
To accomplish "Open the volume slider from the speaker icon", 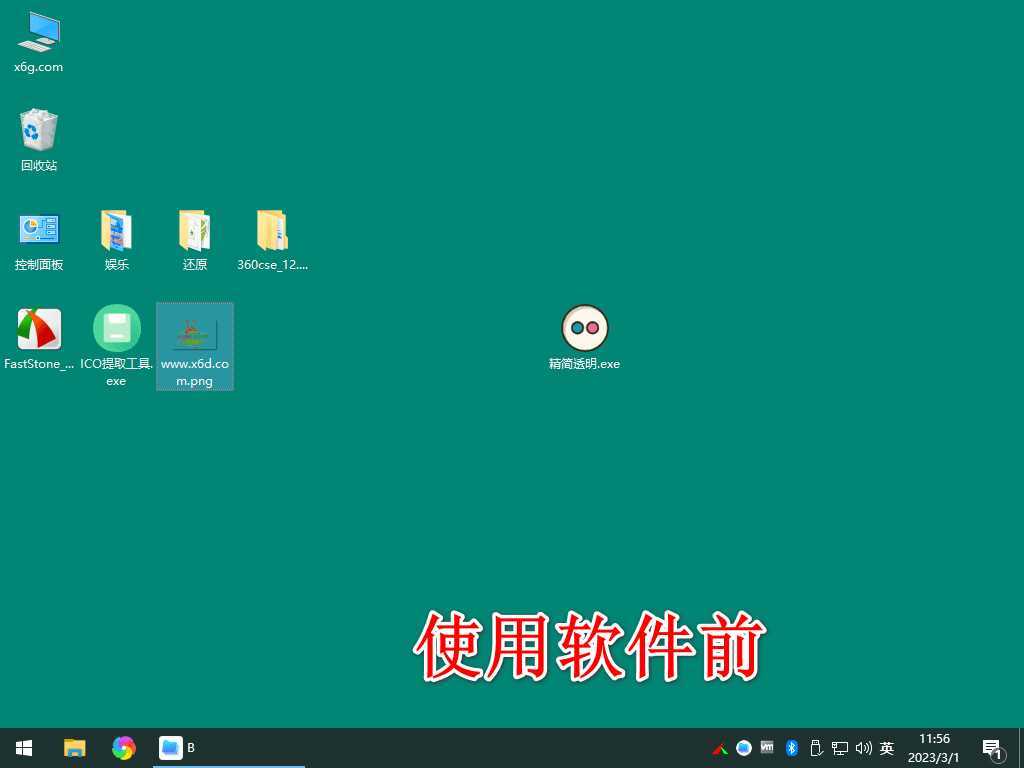I will 863,747.
